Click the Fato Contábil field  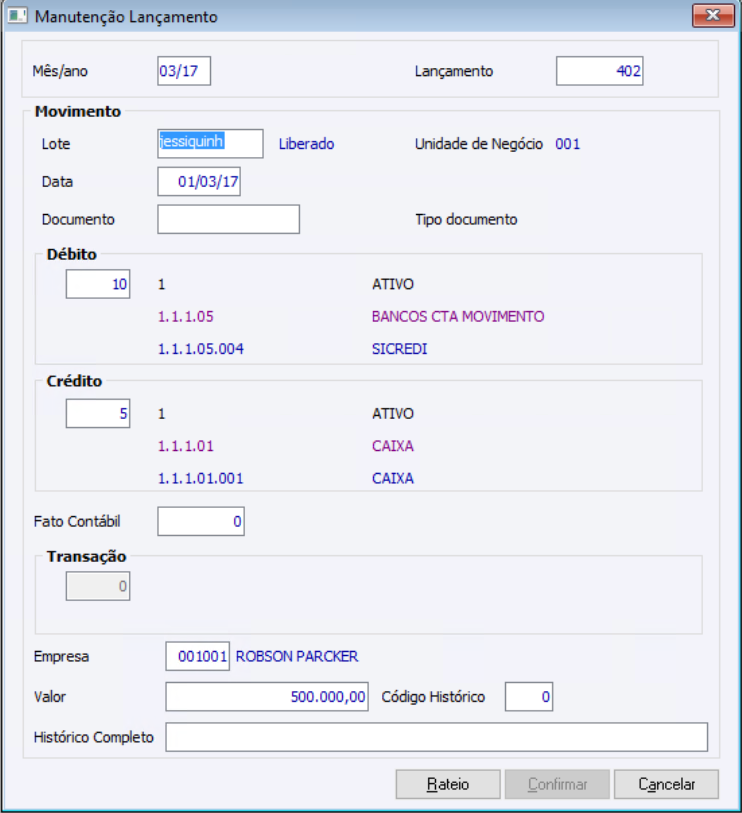[201, 521]
